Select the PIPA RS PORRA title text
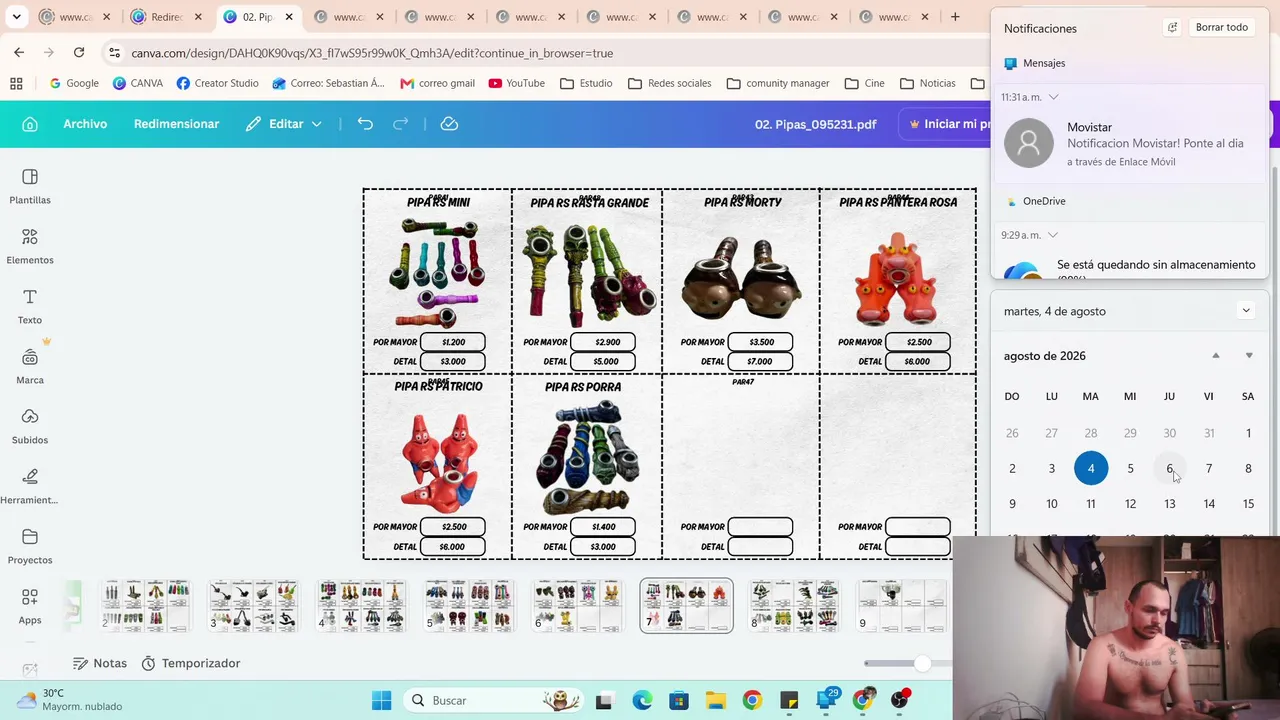This screenshot has width=1280, height=720. [x=583, y=387]
